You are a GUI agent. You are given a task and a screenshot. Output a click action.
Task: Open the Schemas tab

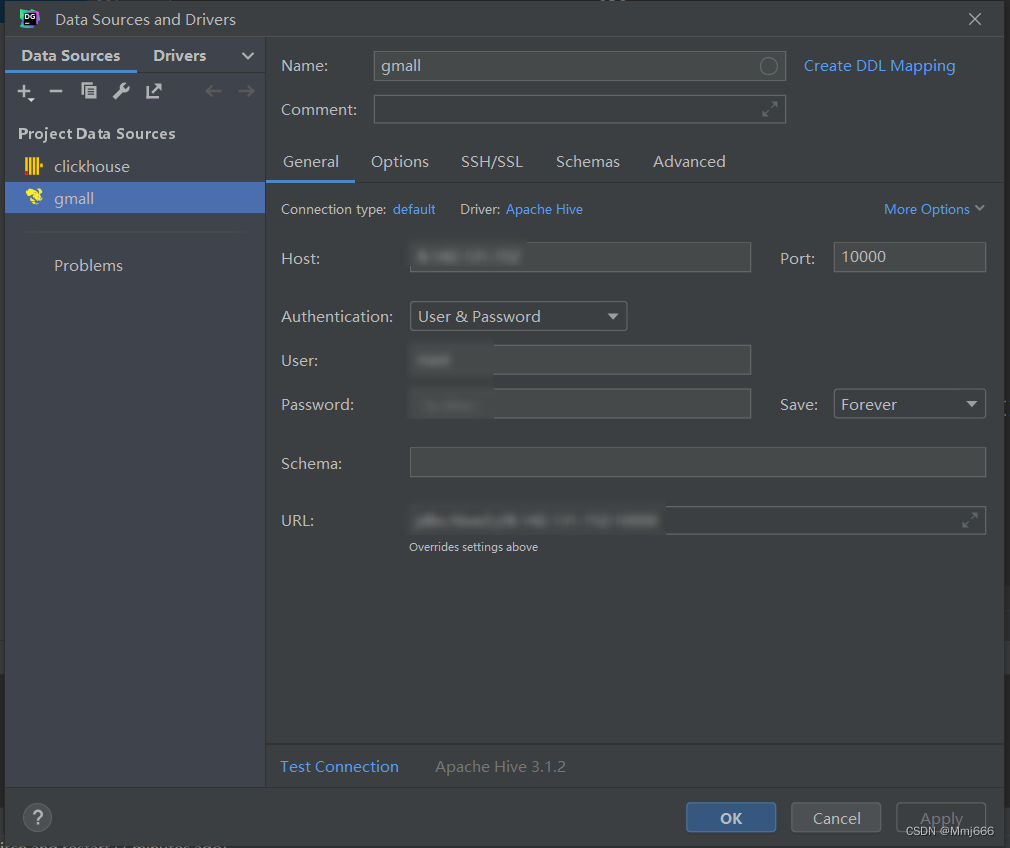click(x=587, y=161)
